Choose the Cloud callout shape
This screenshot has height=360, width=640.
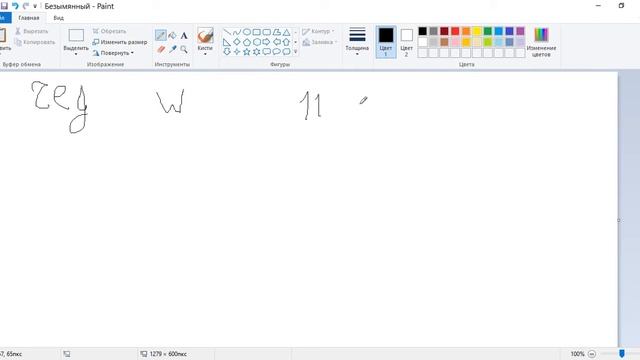click(287, 51)
